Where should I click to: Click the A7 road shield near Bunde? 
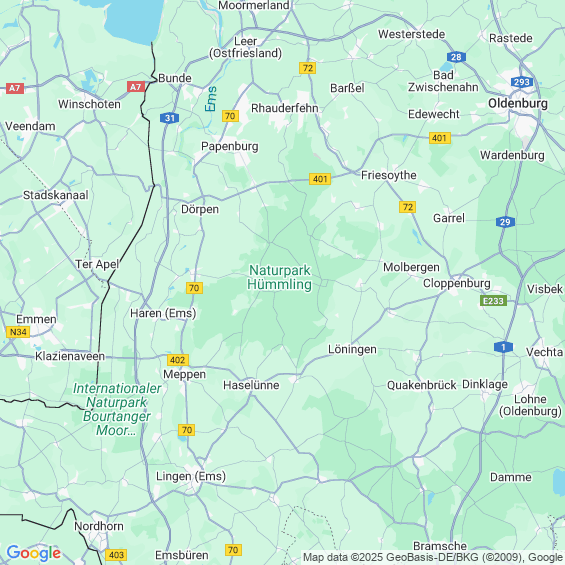[135, 87]
